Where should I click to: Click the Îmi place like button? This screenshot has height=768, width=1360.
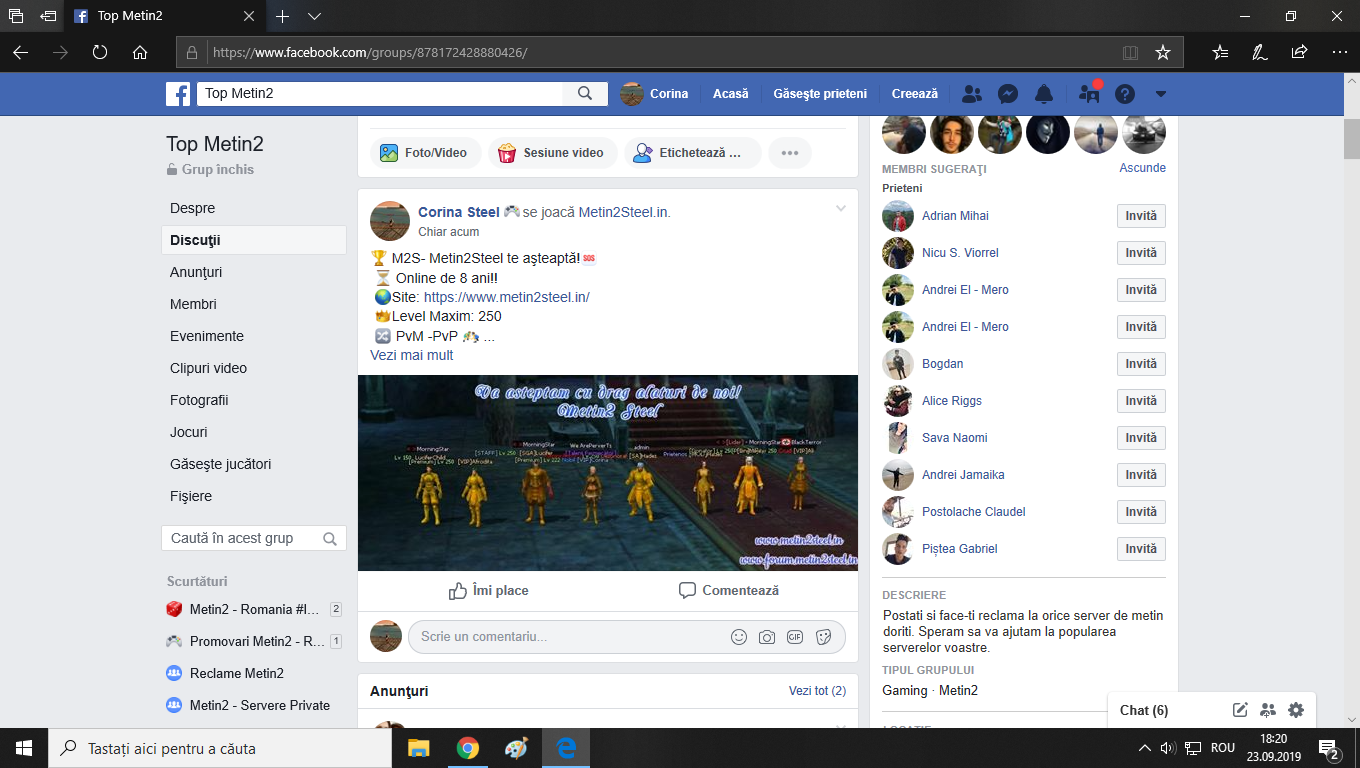(x=488, y=591)
